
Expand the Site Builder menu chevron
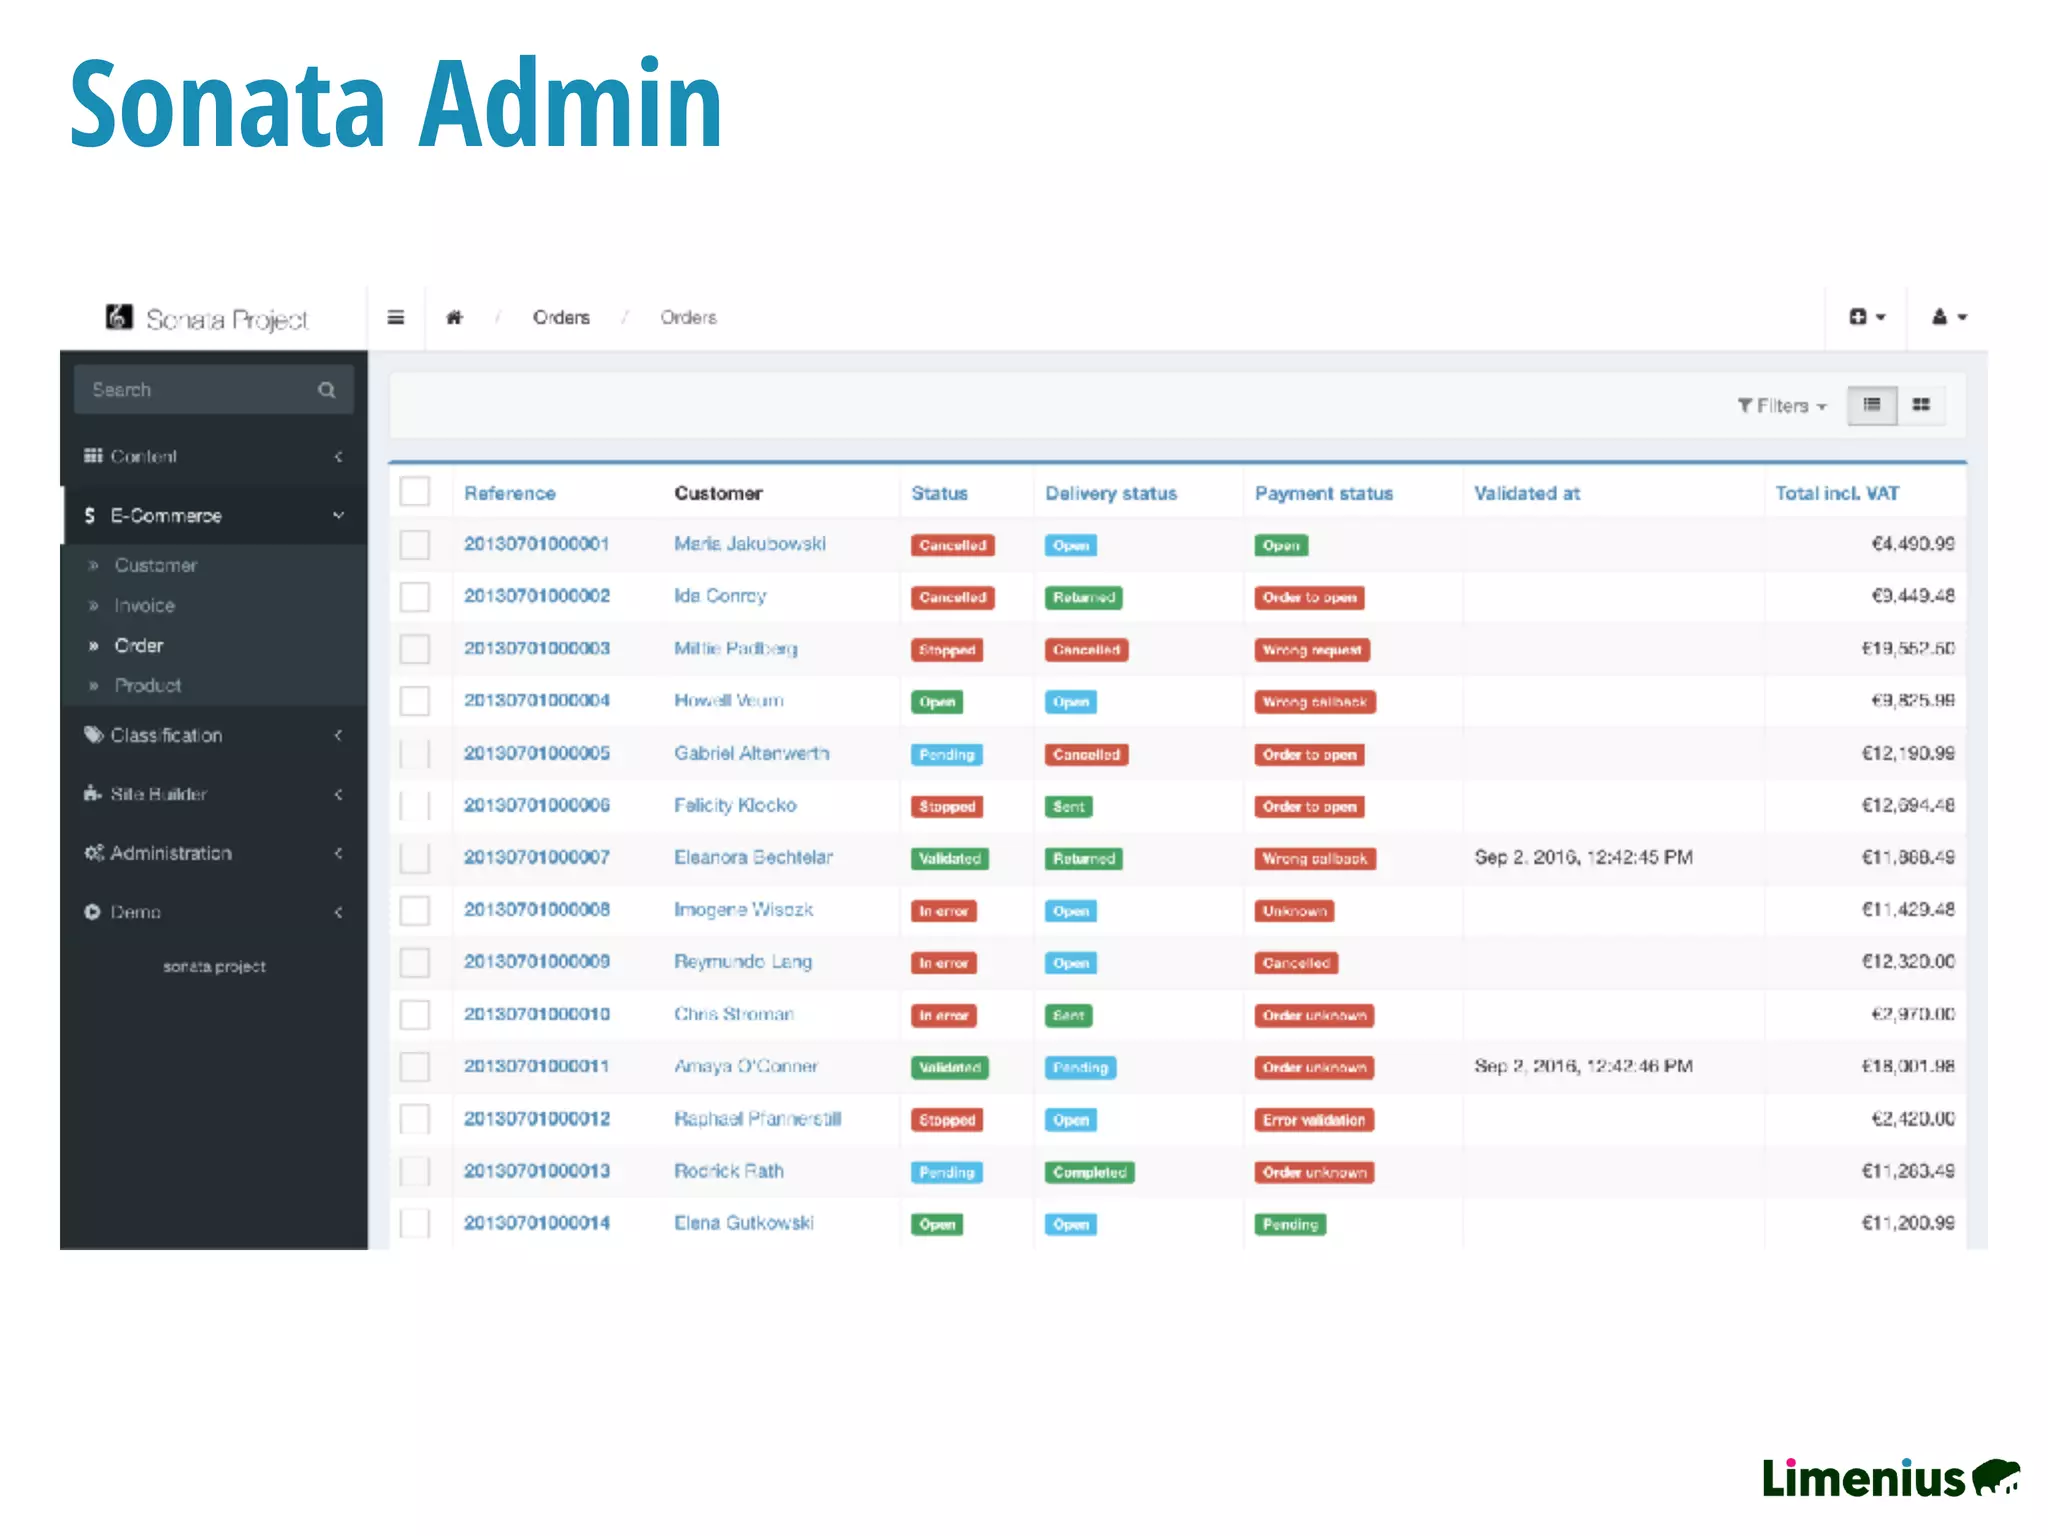(338, 794)
